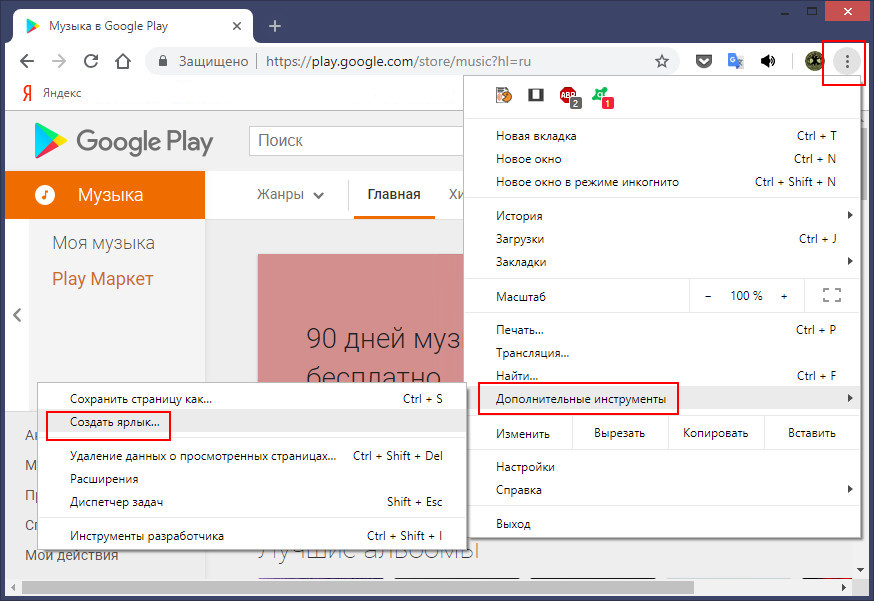Click the speaker volume extension icon
The width and height of the screenshot is (874, 601).
(768, 61)
